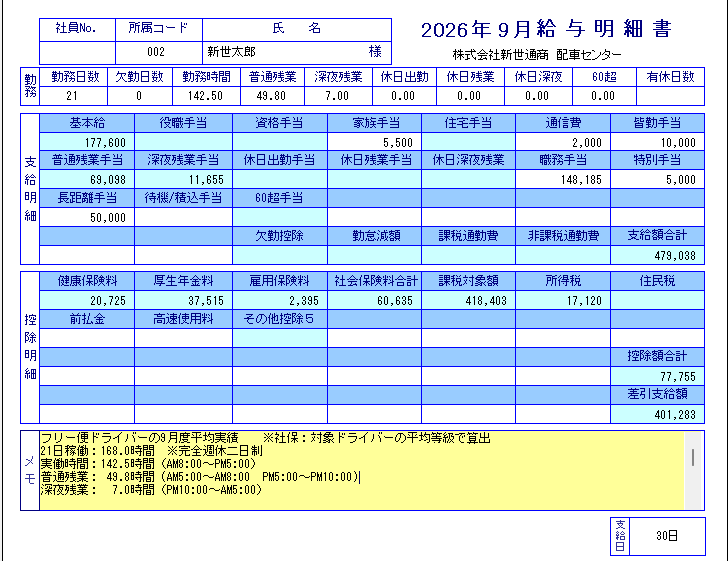Click the yellow memo text area

click(362, 470)
